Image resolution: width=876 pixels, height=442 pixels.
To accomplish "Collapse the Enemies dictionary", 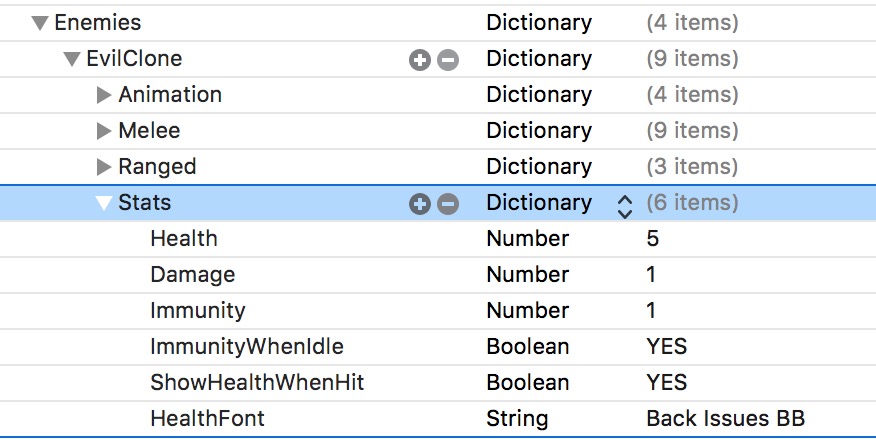I will coord(40,22).
